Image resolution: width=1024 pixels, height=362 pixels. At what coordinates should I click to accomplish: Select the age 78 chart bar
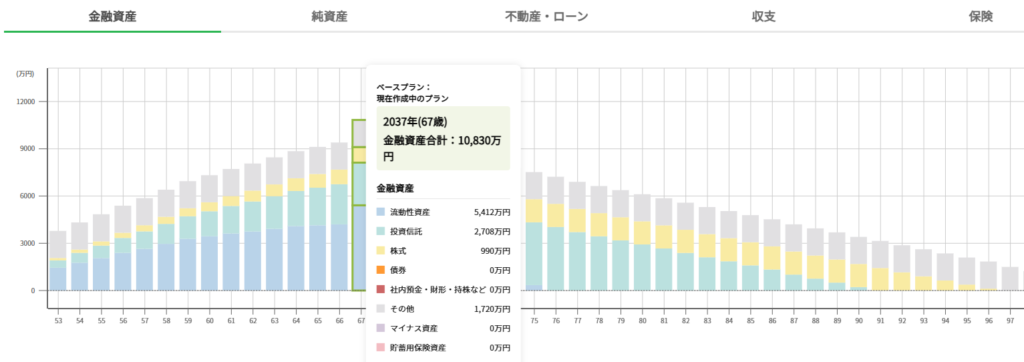click(599, 238)
